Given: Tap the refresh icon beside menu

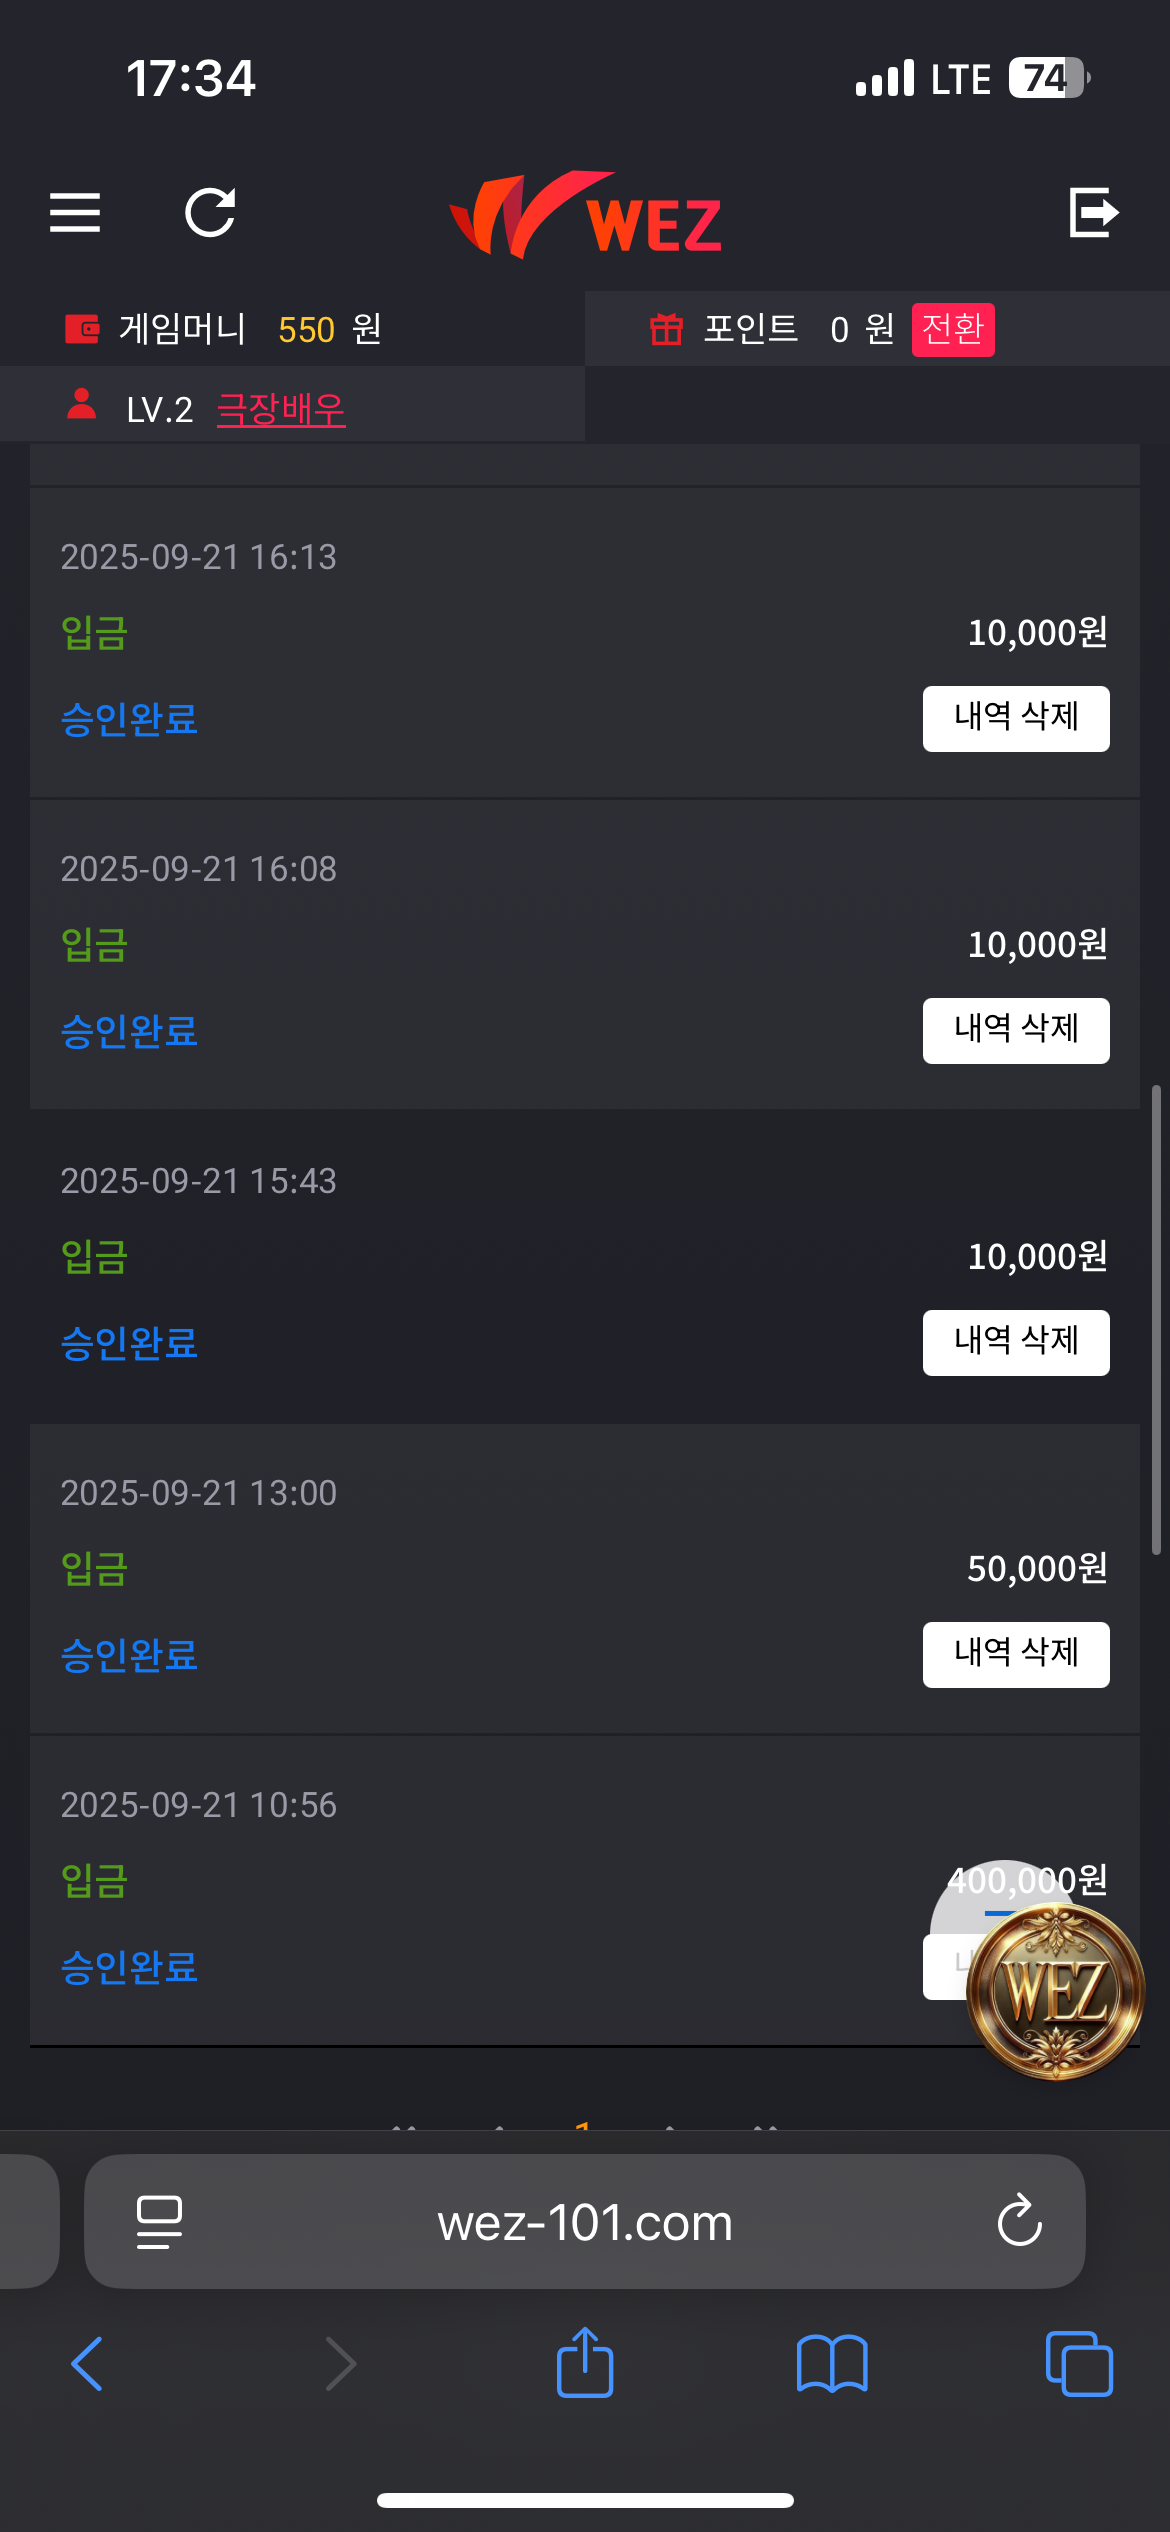Looking at the screenshot, I should coord(210,212).
